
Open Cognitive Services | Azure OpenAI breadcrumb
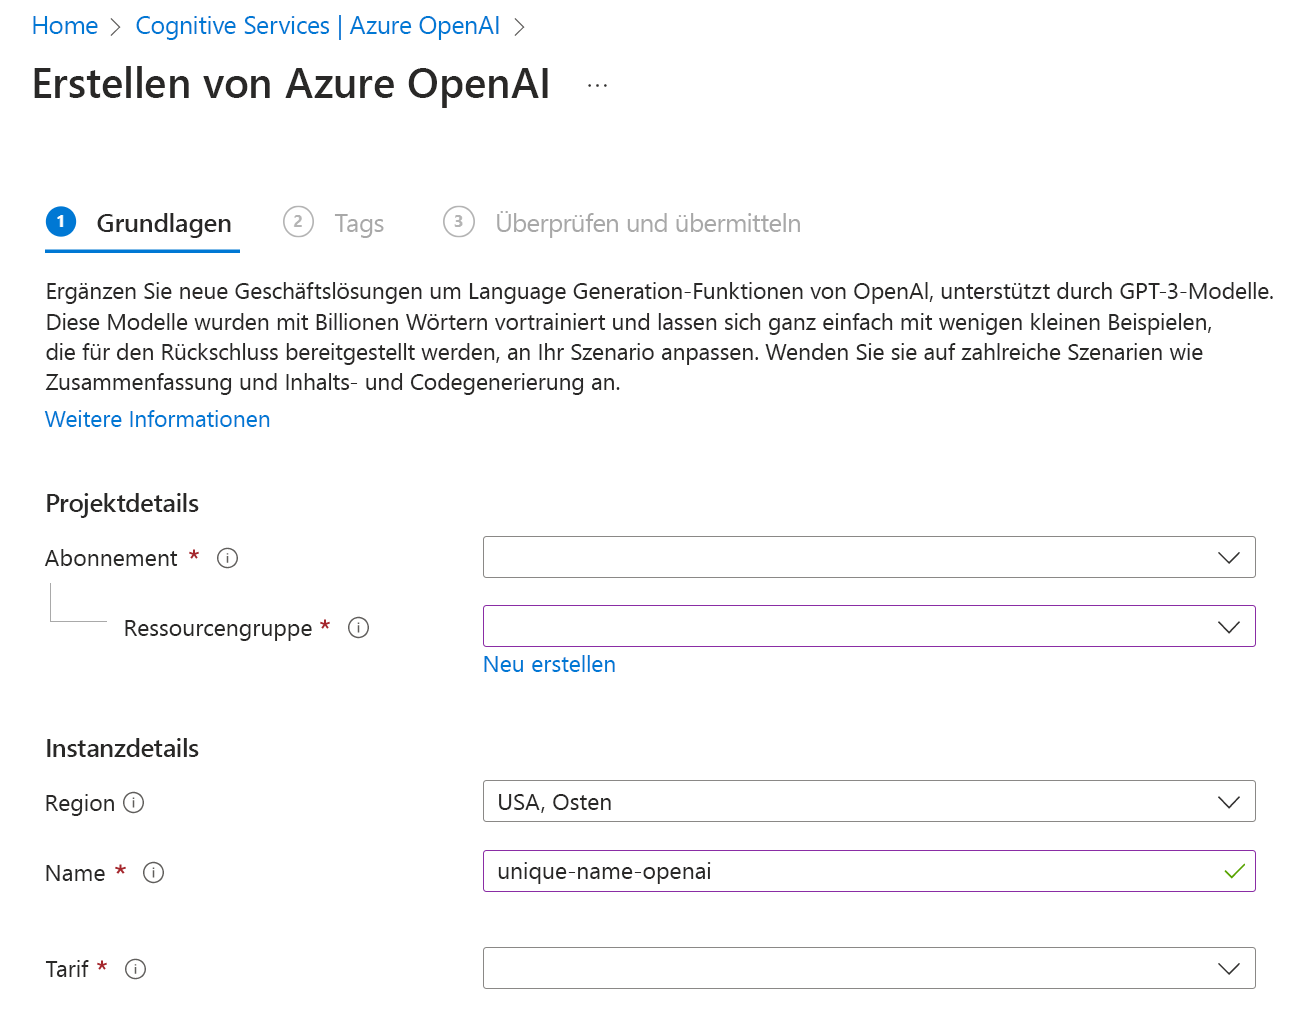point(317,26)
